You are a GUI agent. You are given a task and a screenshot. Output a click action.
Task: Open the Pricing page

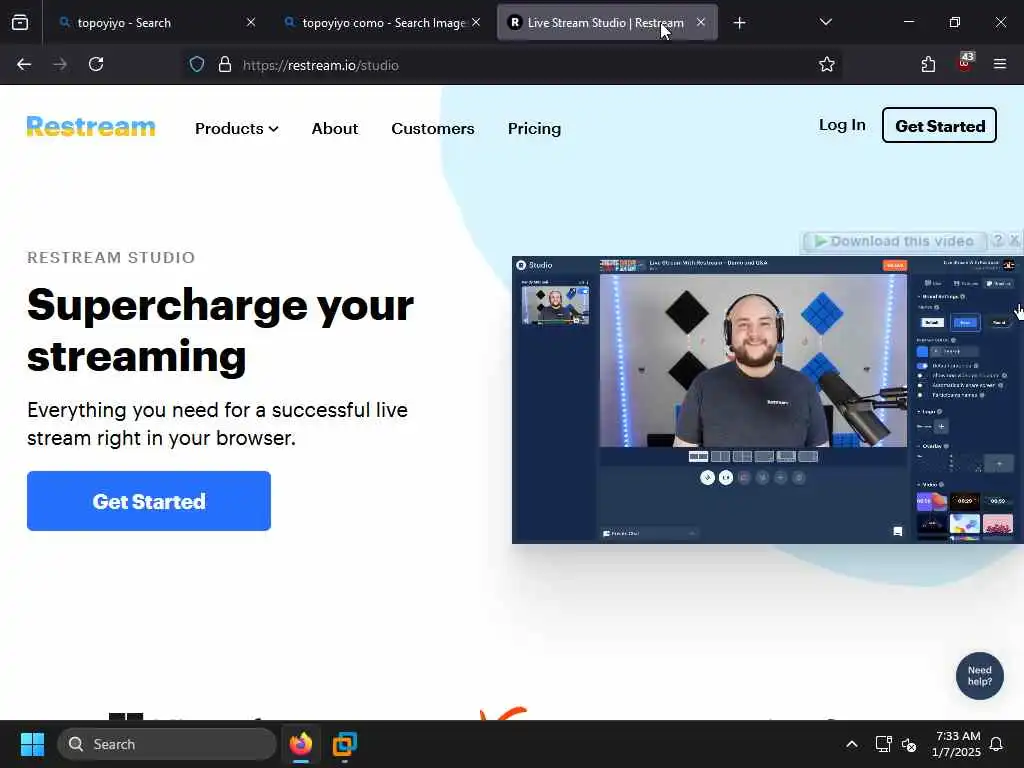(534, 129)
